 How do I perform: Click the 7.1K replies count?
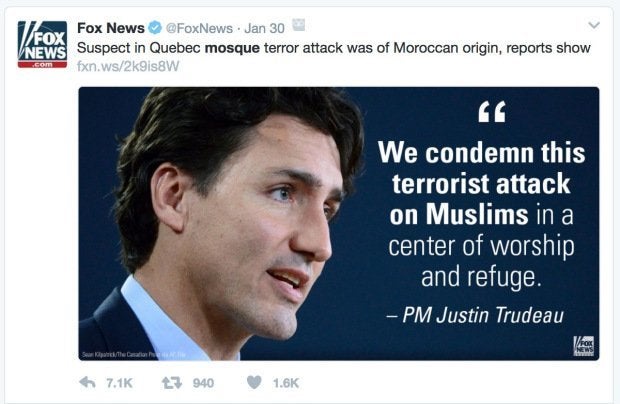[119, 383]
